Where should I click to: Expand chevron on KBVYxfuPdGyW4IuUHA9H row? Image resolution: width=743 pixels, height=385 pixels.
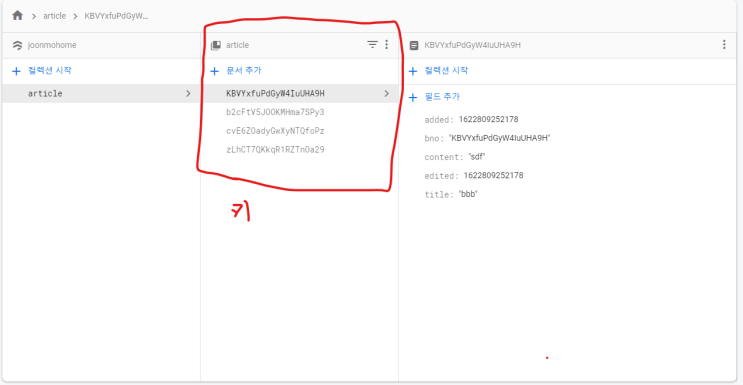[x=386, y=93]
